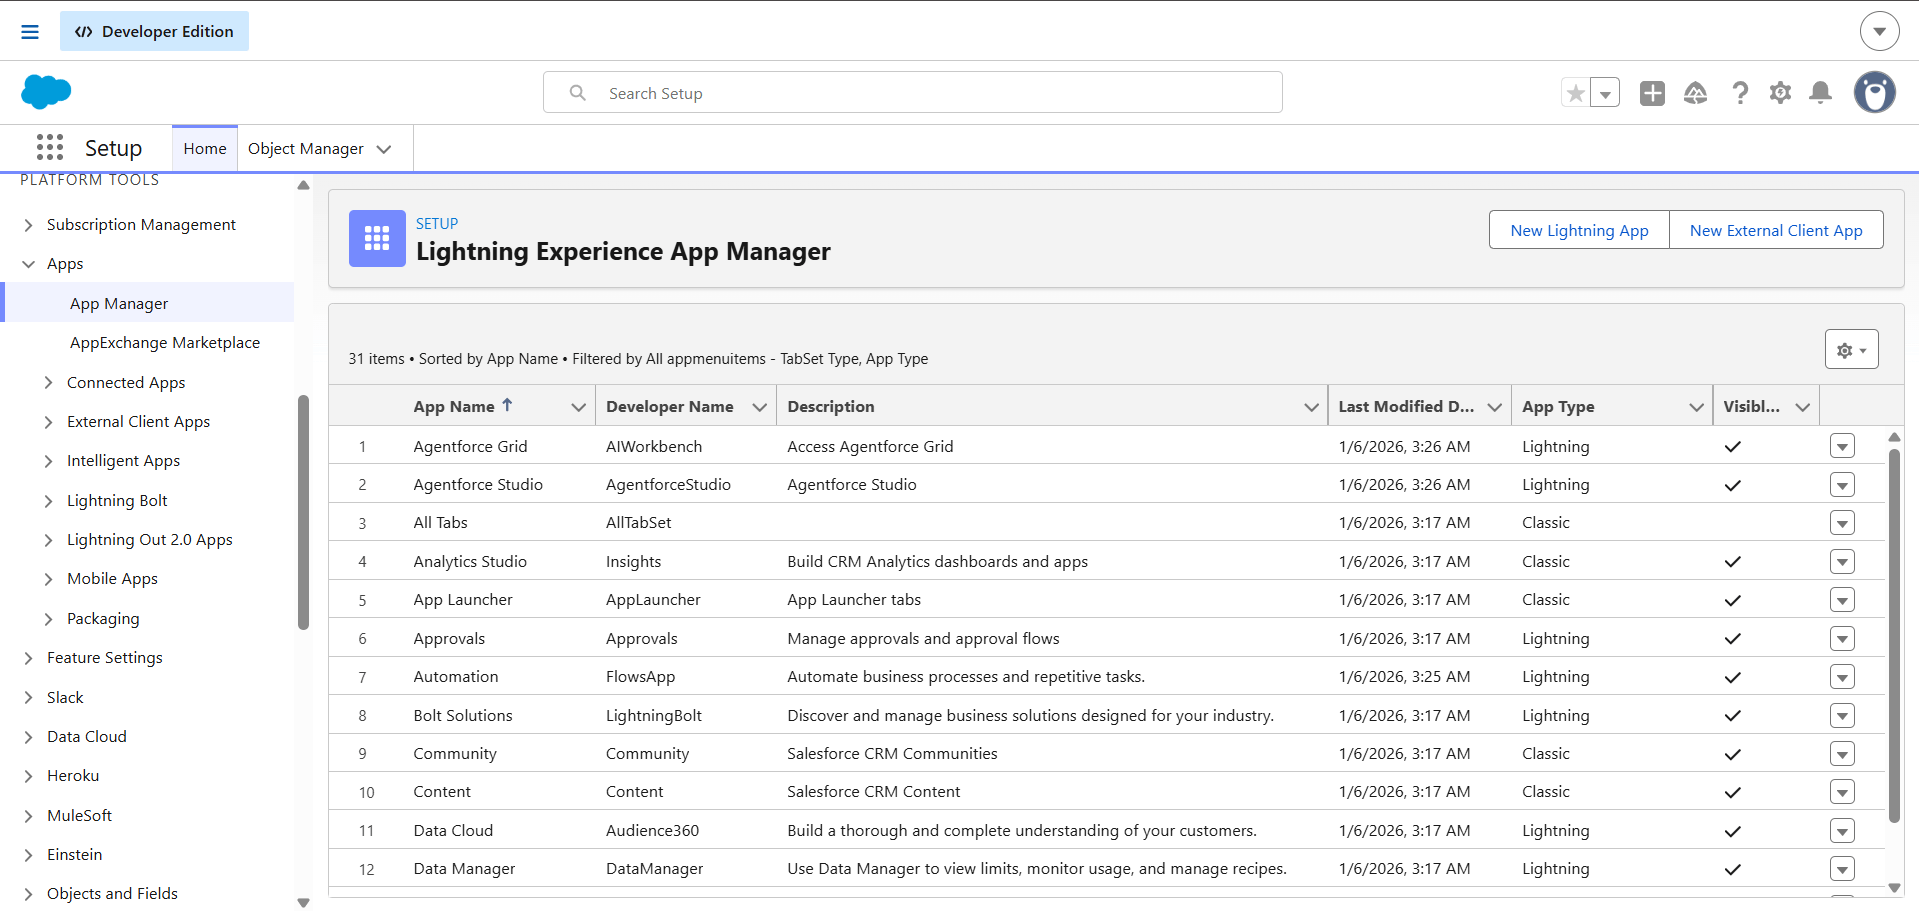Open the Help question mark icon
This screenshot has height=911, width=1919.
click(1740, 93)
